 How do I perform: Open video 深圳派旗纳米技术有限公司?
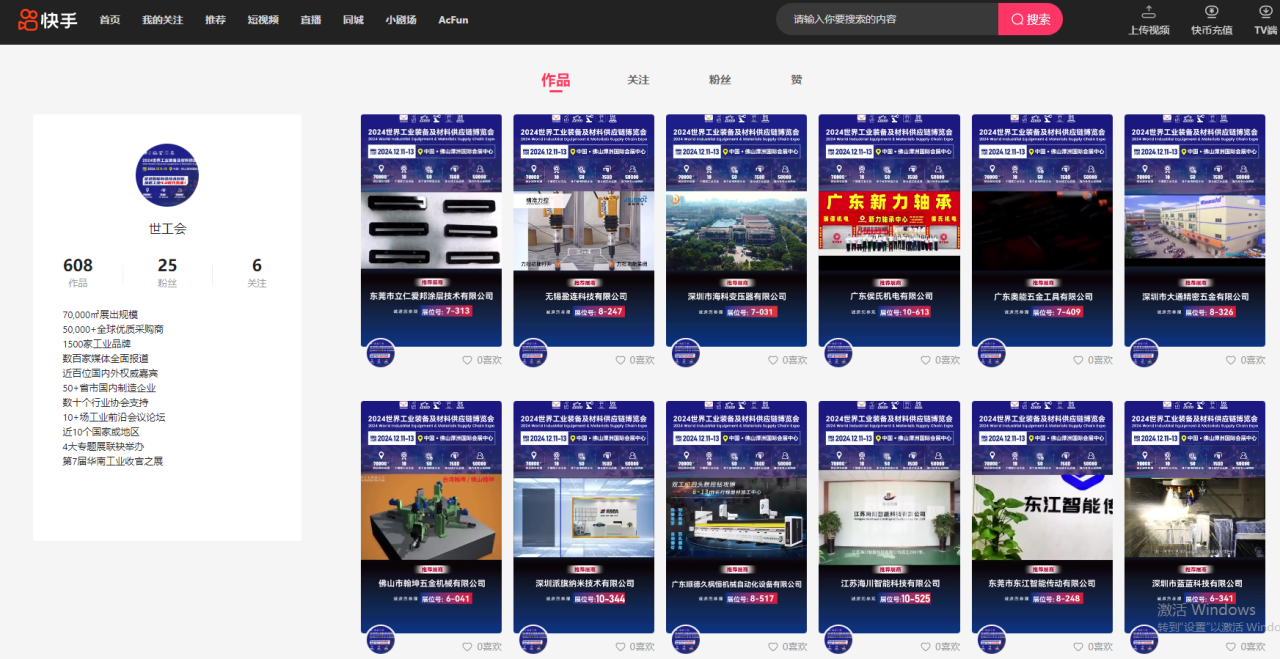584,517
